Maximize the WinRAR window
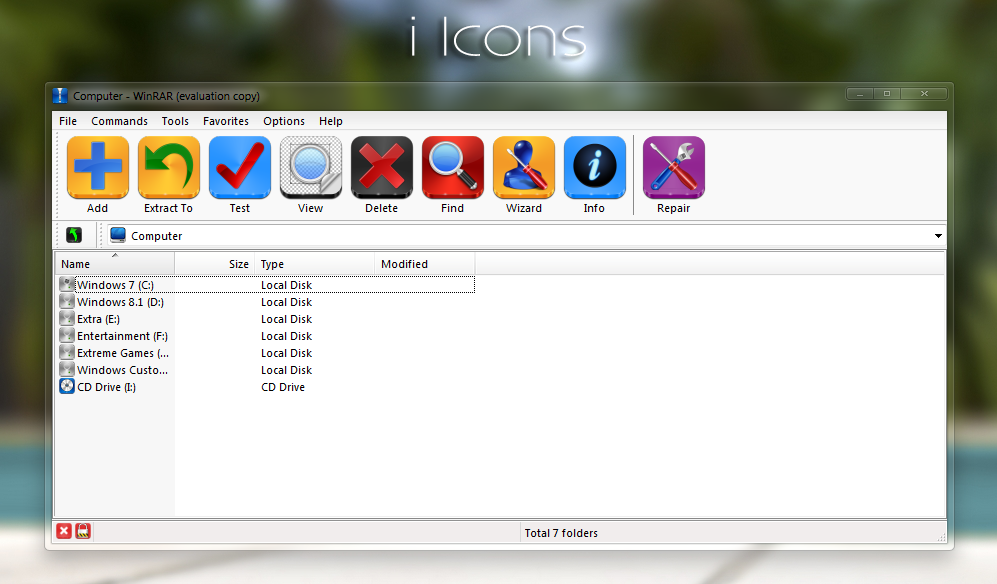This screenshot has width=997, height=584. 886,94
